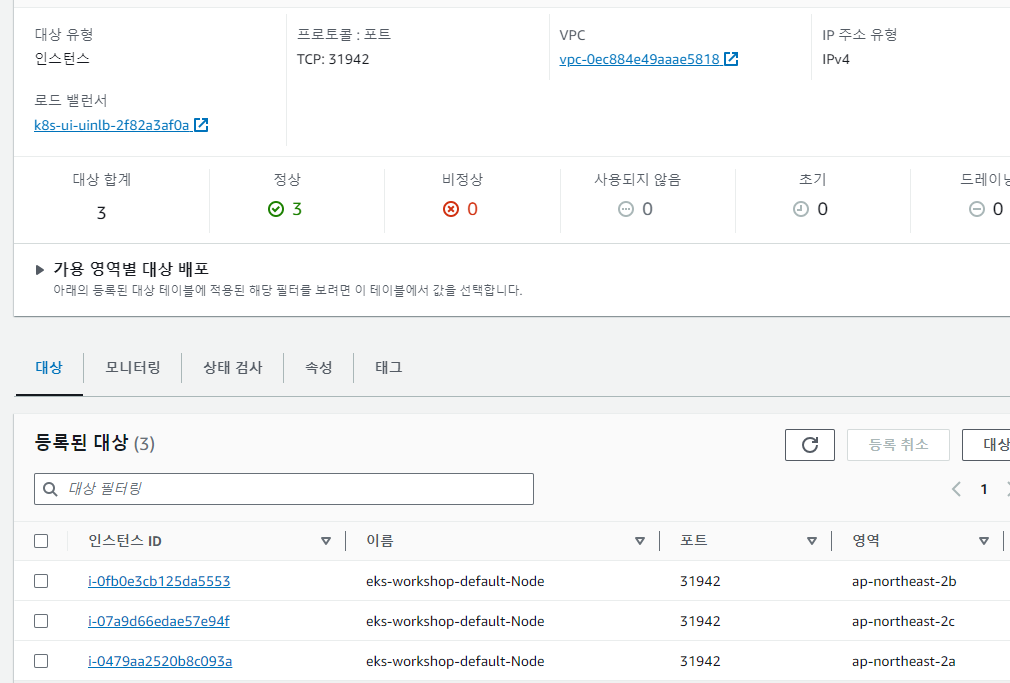Check the checkbox for instance i-0fb0e3cb125da5553
1010x683 pixels.
pos(41,581)
